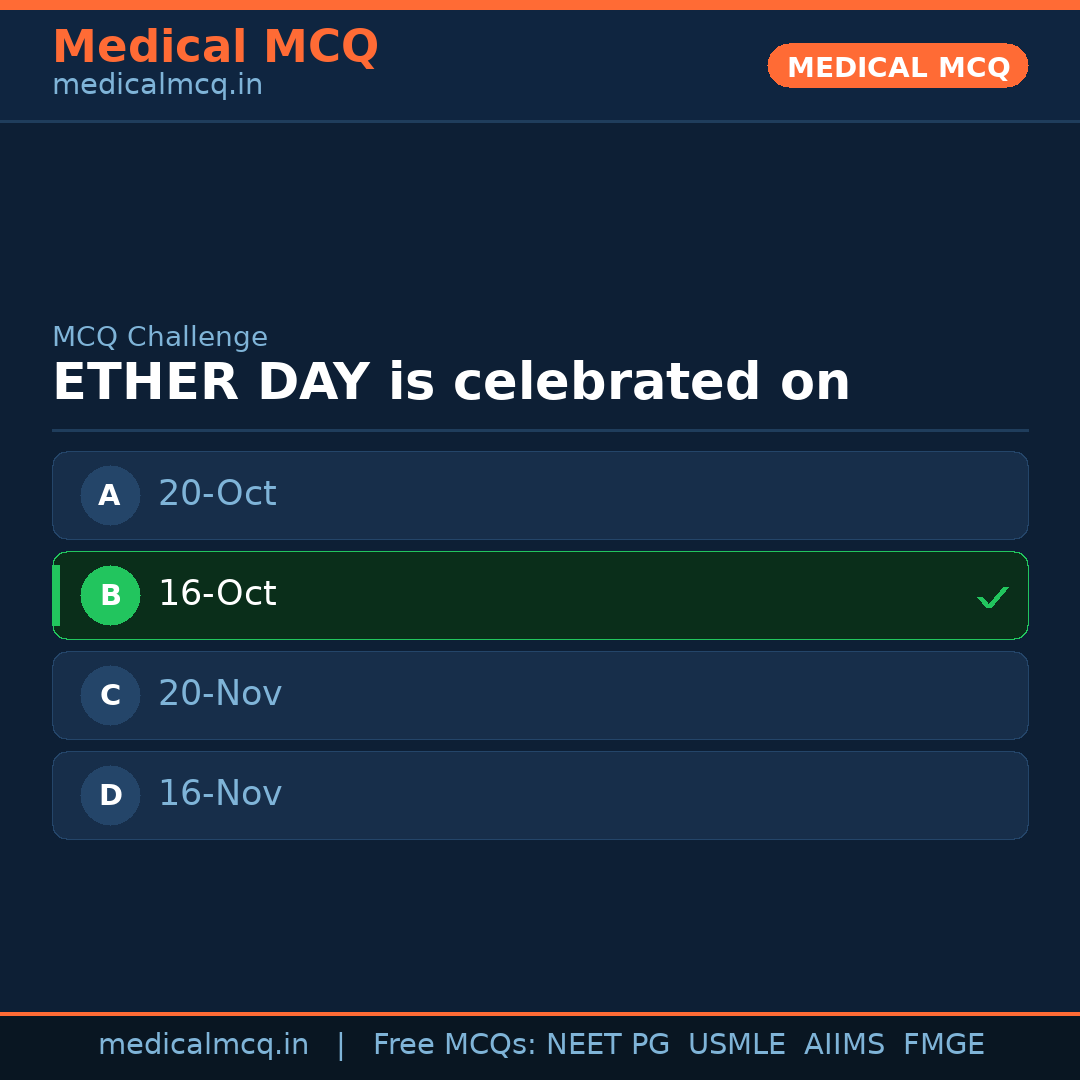1080x1080 pixels.
Task: Expand the question heading ETHER DAY
Action: (451, 381)
